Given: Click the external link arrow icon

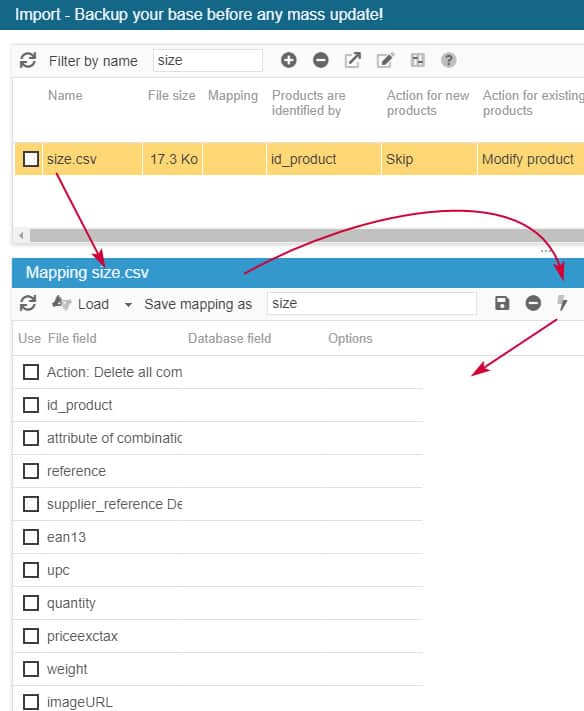Looking at the screenshot, I should tap(353, 60).
